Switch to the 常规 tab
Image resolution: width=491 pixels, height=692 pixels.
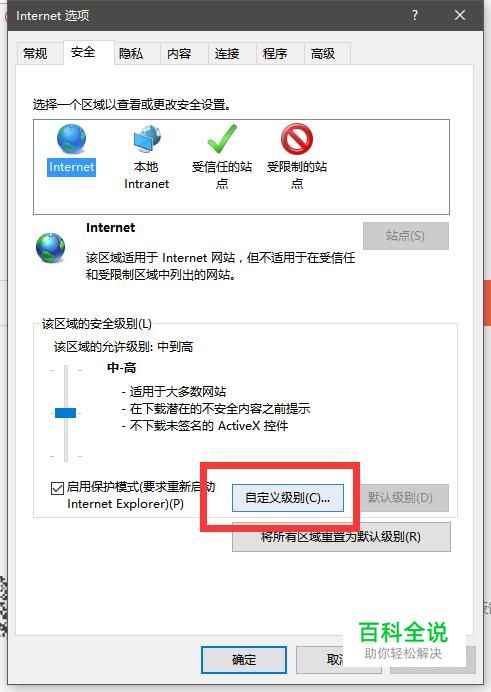(x=35, y=54)
